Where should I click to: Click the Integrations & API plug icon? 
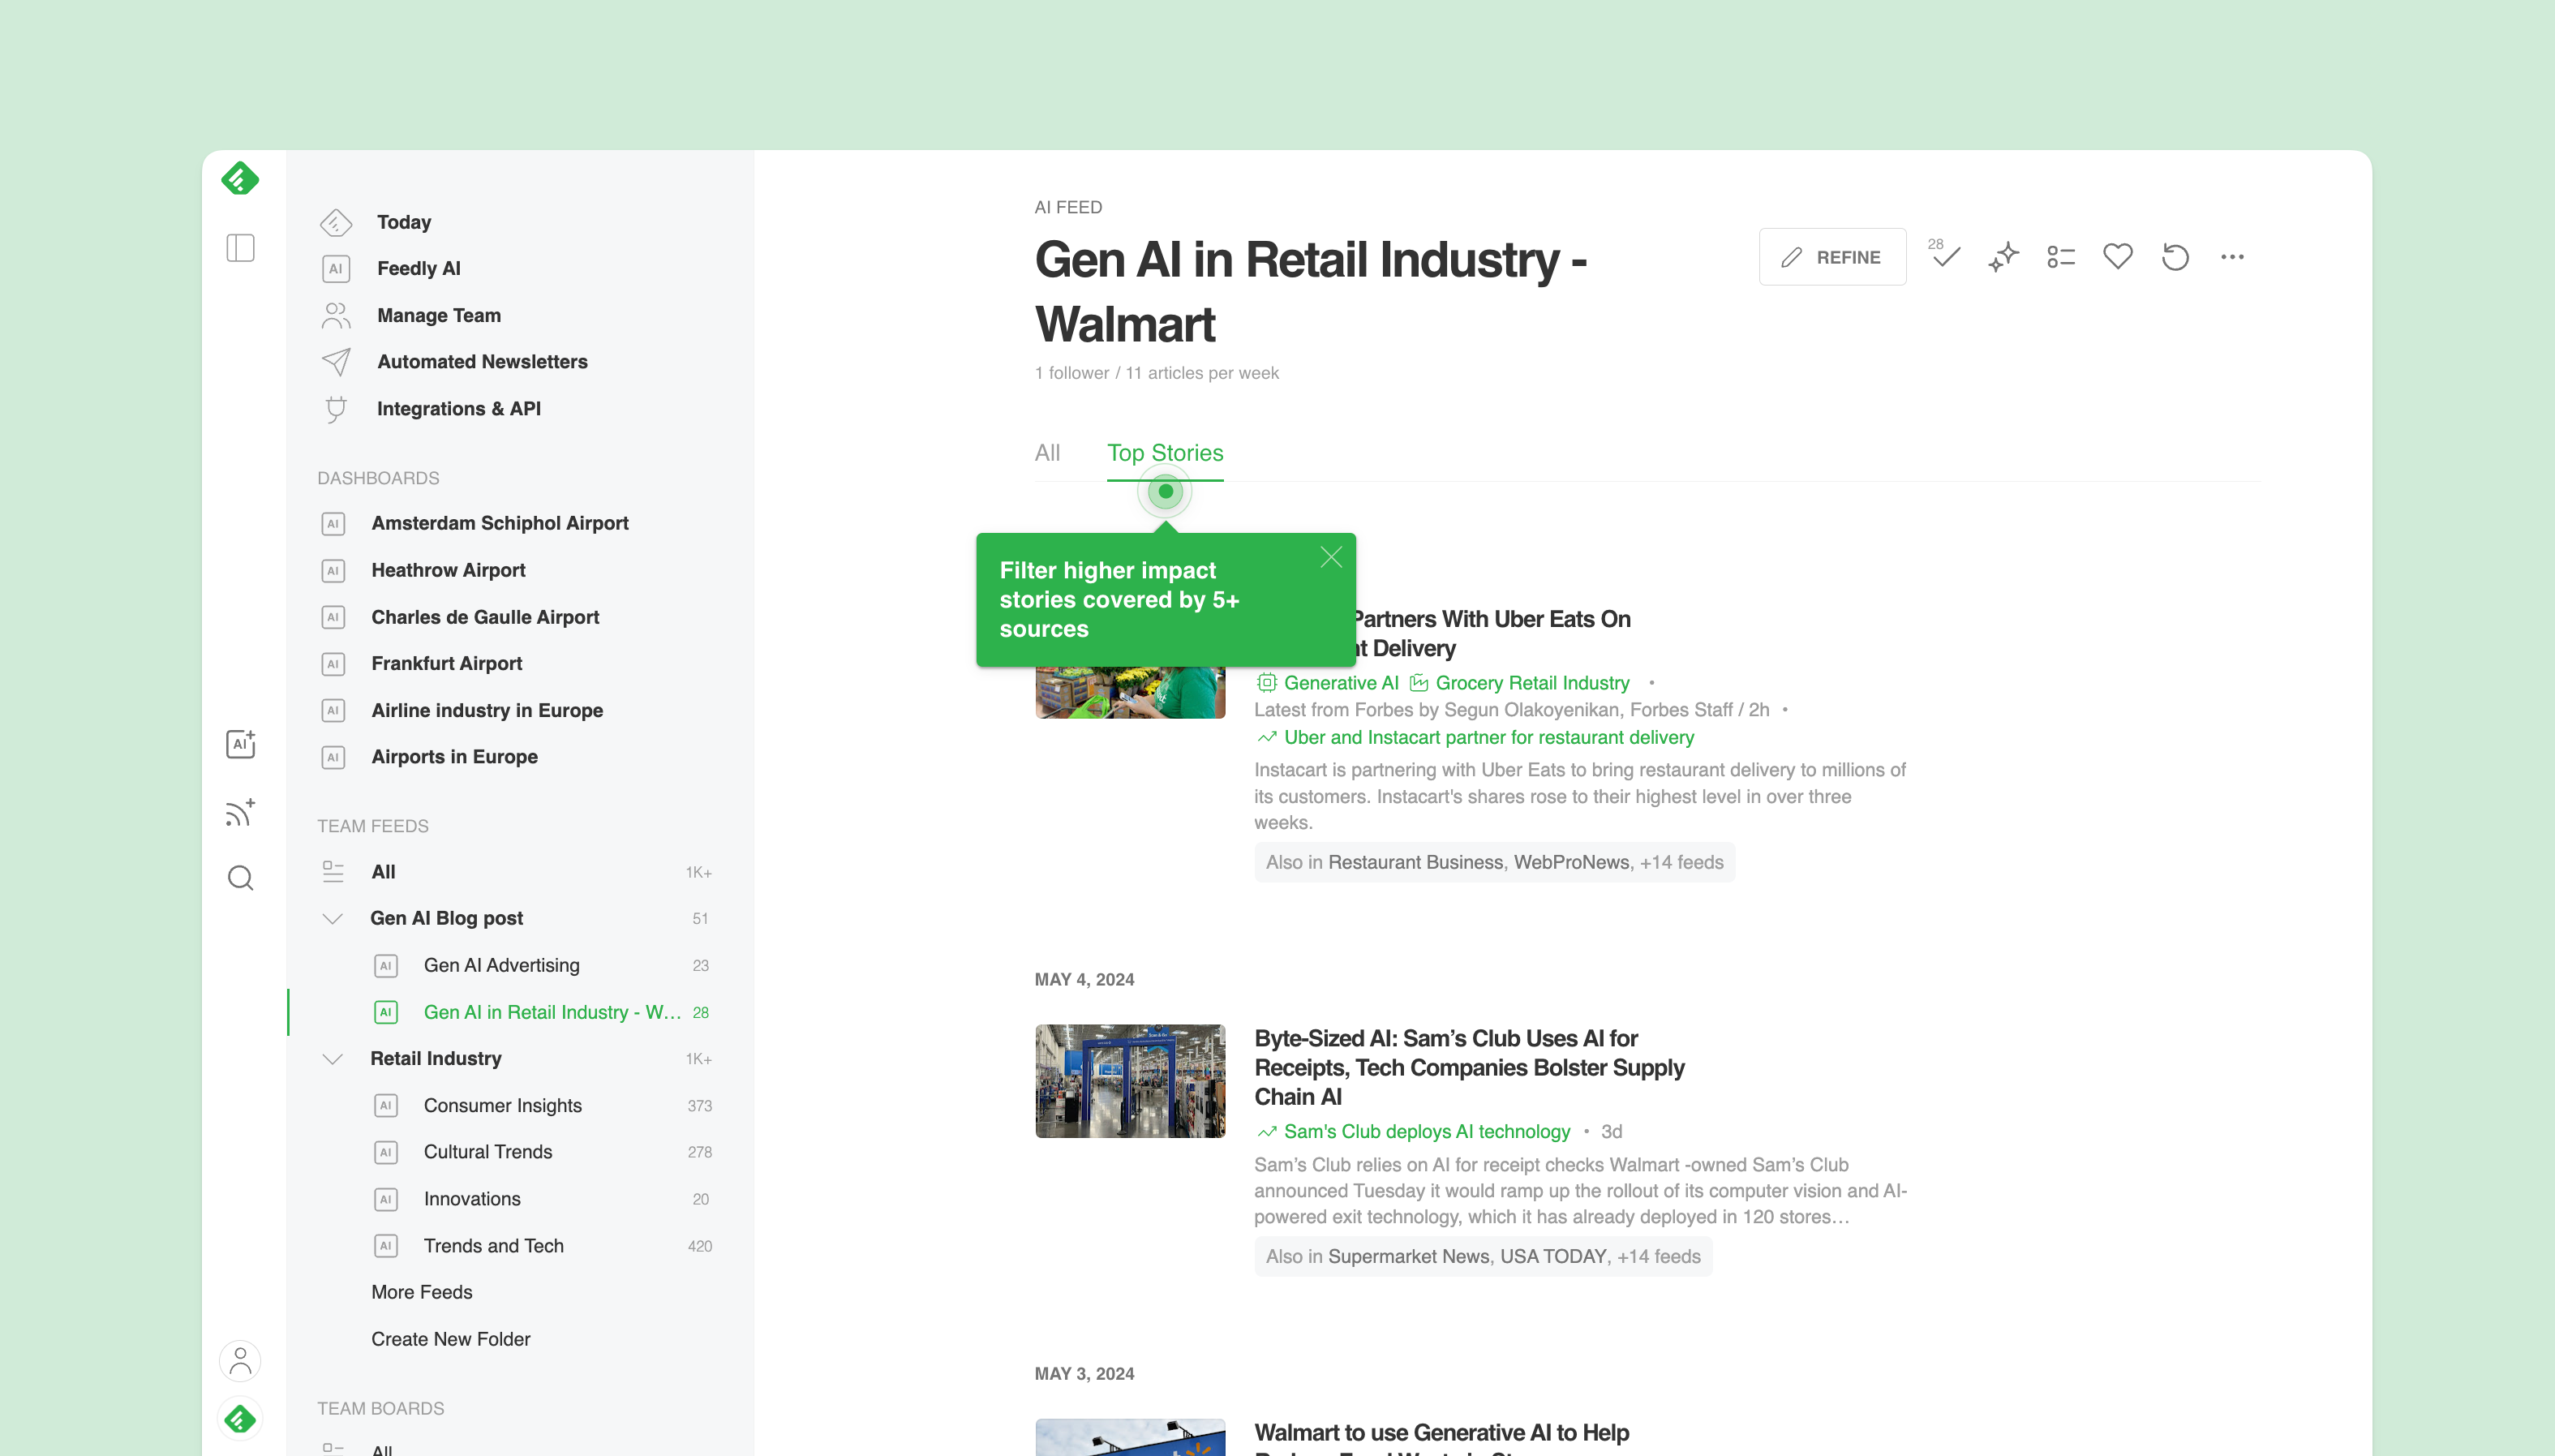click(336, 409)
